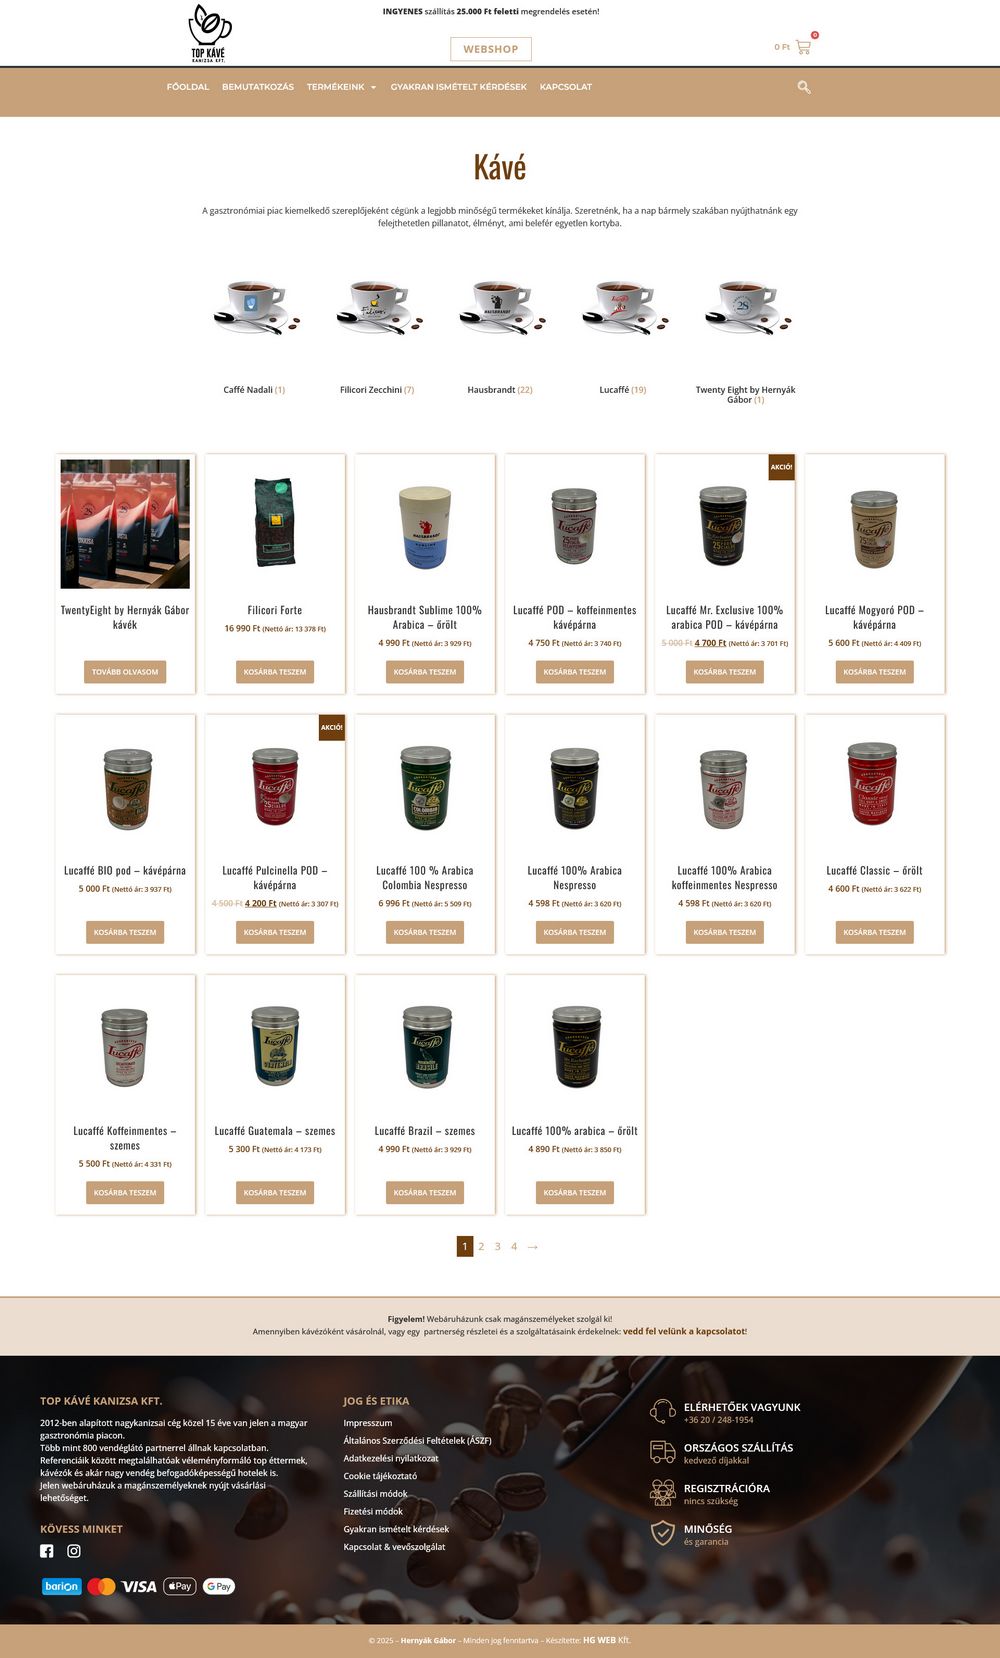Open Lucaffé Classic – őrölt product thumbnail
This screenshot has width=1000, height=1658.
coord(874,785)
